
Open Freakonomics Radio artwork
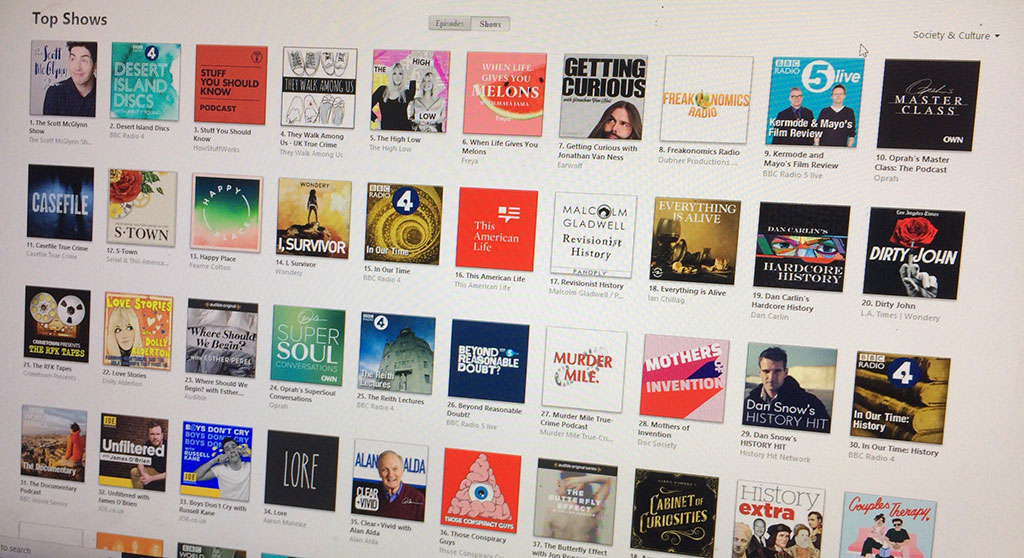point(707,100)
